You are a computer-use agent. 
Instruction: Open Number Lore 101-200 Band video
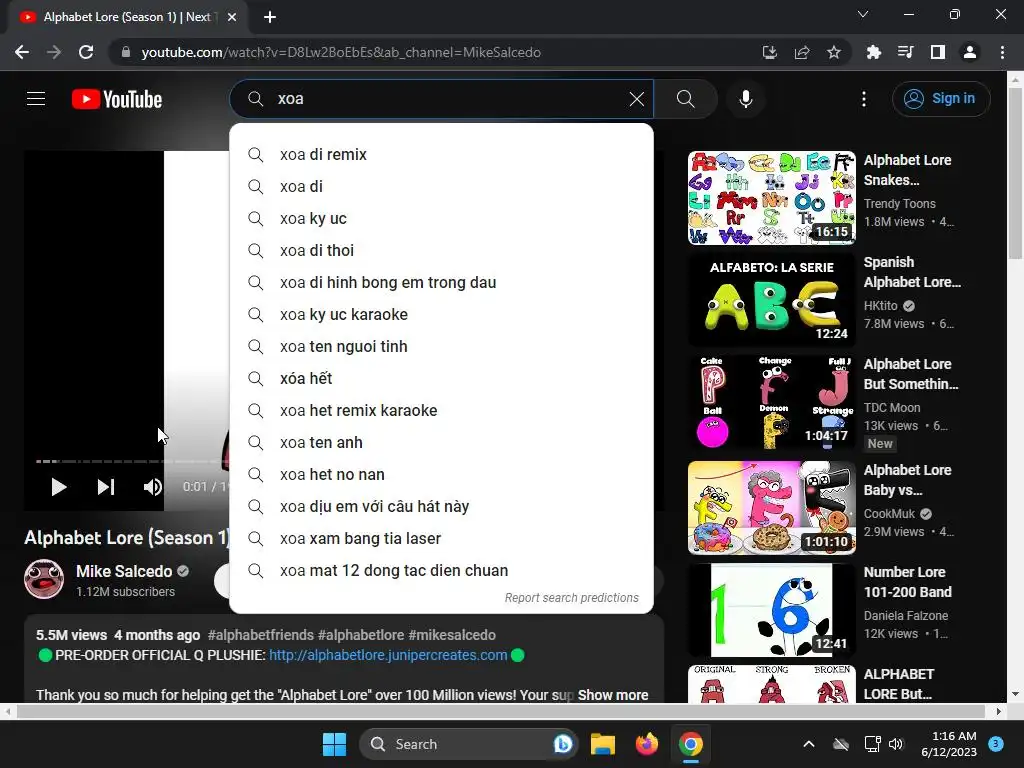point(771,610)
